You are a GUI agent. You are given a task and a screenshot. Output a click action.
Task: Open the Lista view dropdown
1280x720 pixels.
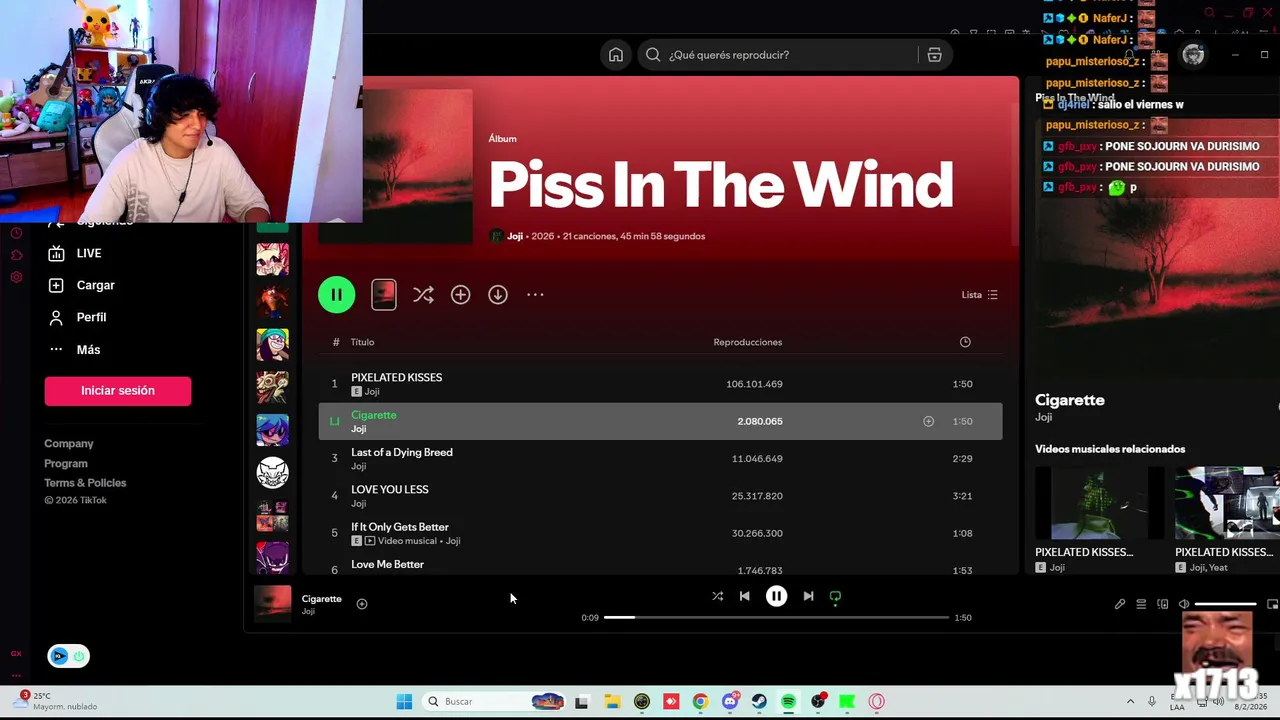pyautogui.click(x=979, y=295)
